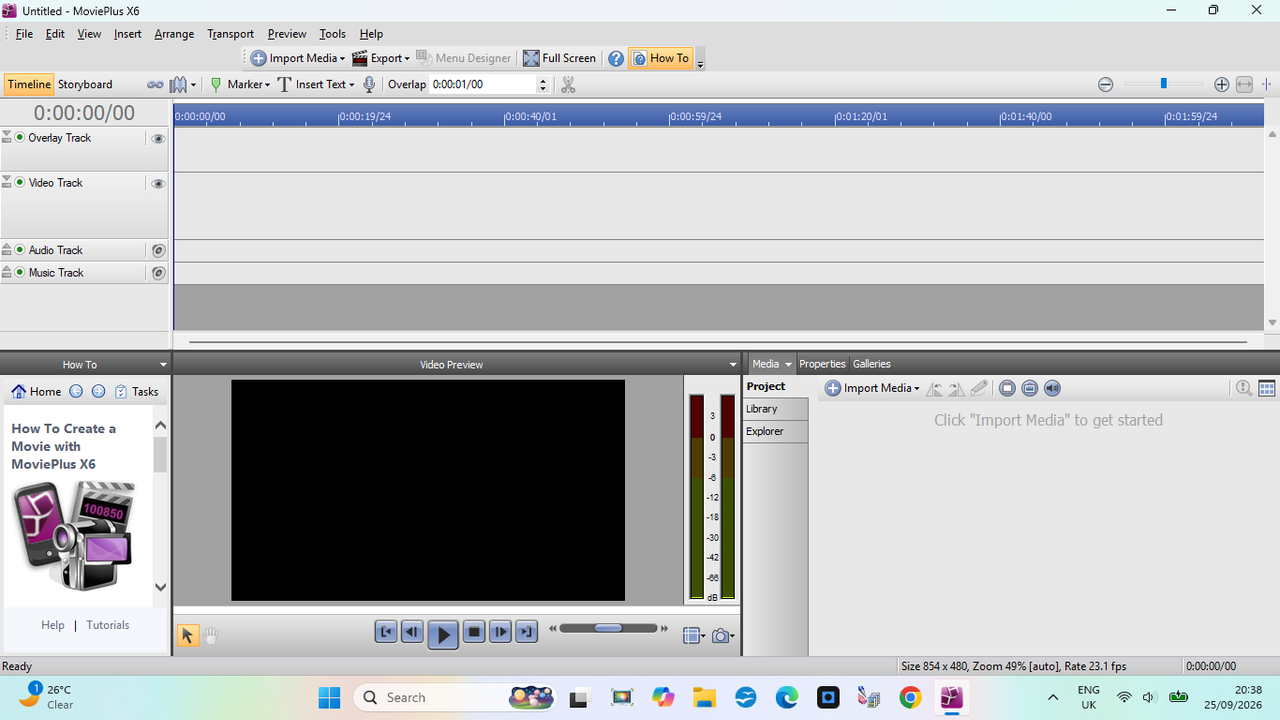
Task: Click the zoom out minus icon above timeline
Action: click(x=1105, y=85)
